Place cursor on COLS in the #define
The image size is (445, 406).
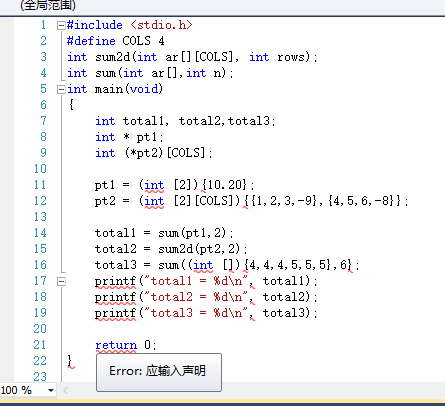[x=136, y=41]
